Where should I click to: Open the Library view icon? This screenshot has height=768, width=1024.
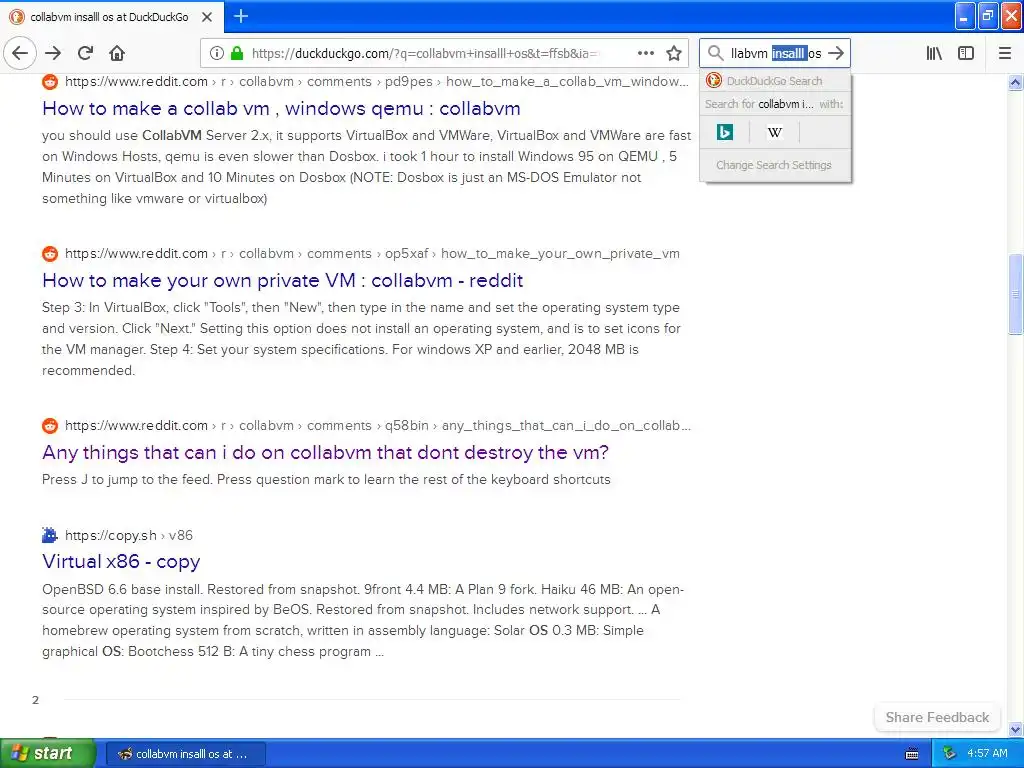tap(934, 54)
